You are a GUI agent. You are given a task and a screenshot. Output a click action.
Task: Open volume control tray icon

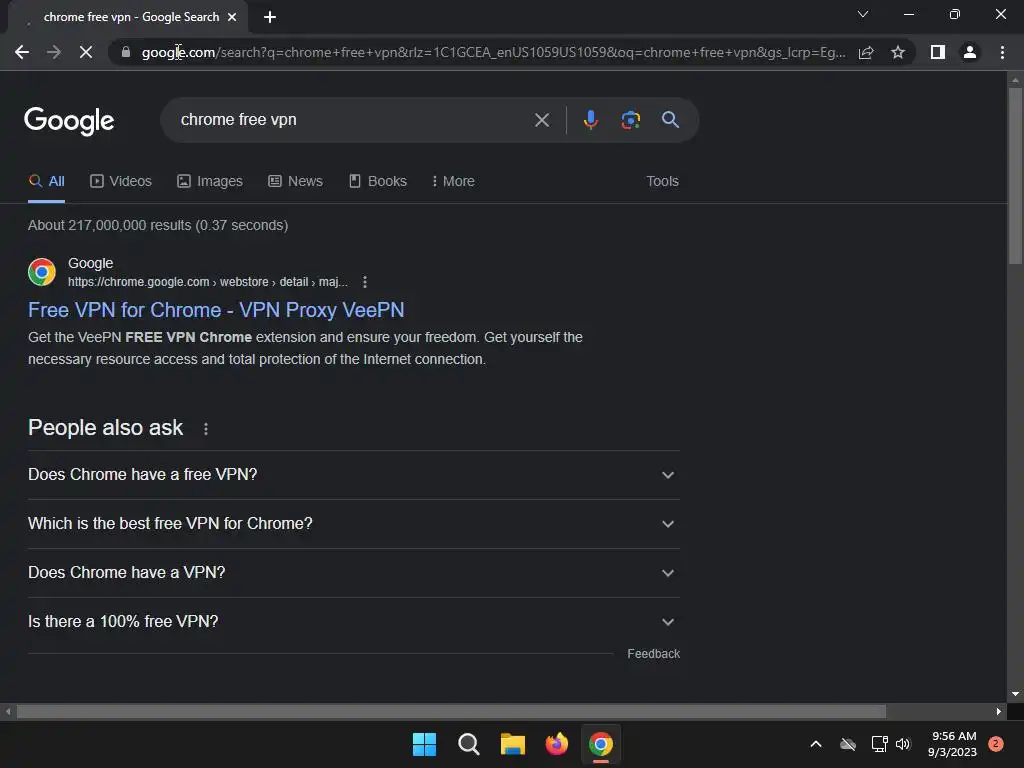click(x=903, y=744)
